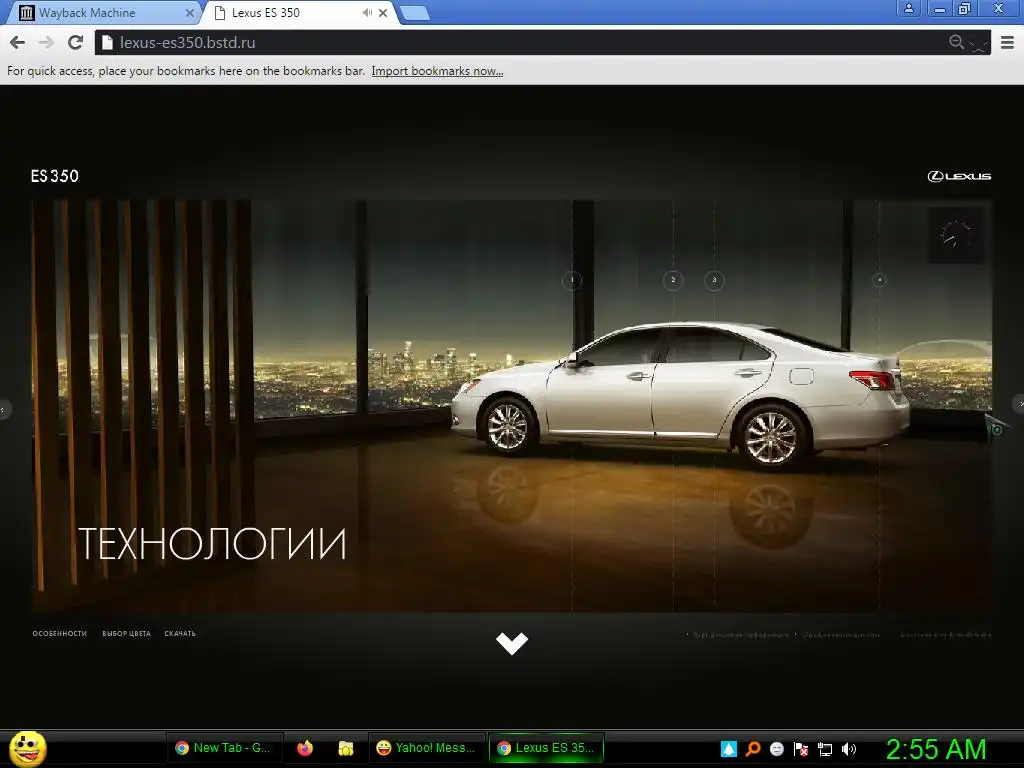
Task: Click the page icon in address bar
Action: point(108,42)
